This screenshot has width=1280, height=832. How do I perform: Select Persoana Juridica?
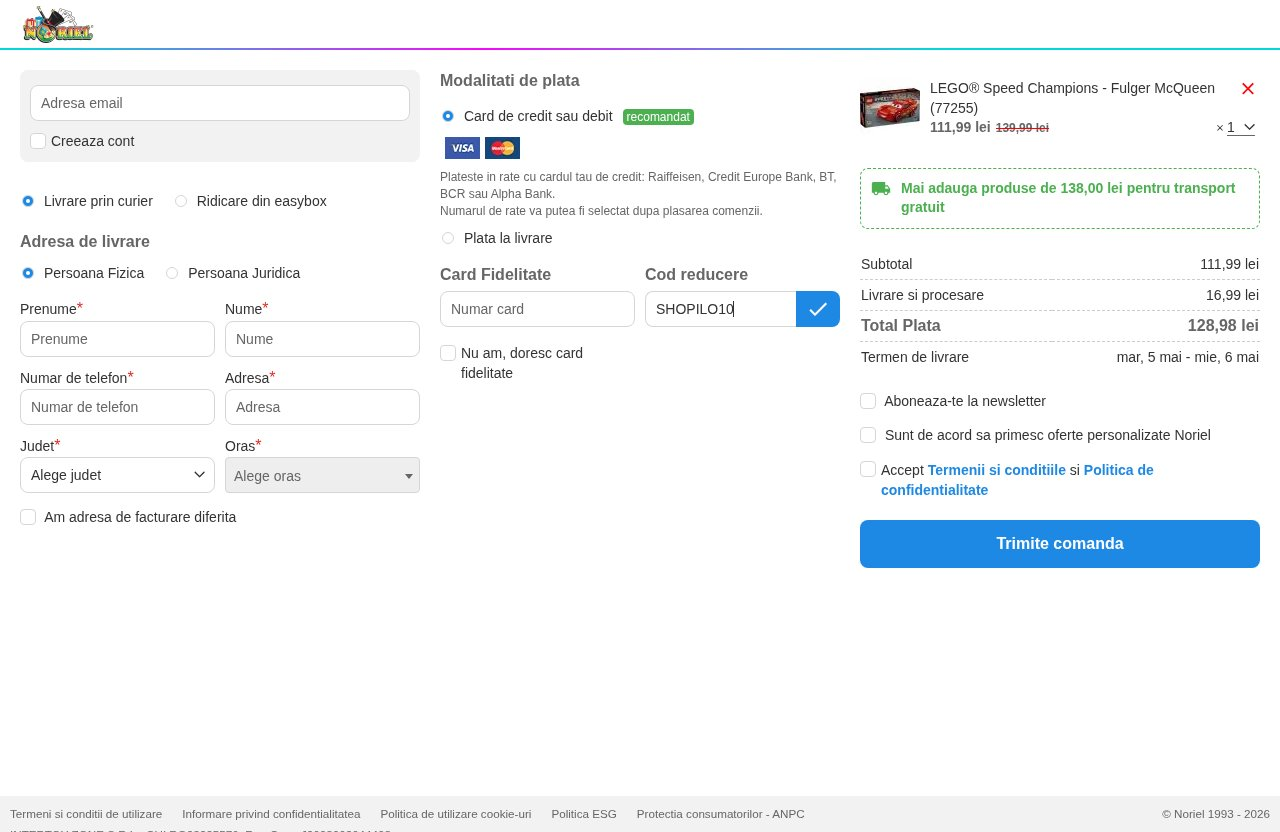(x=172, y=273)
